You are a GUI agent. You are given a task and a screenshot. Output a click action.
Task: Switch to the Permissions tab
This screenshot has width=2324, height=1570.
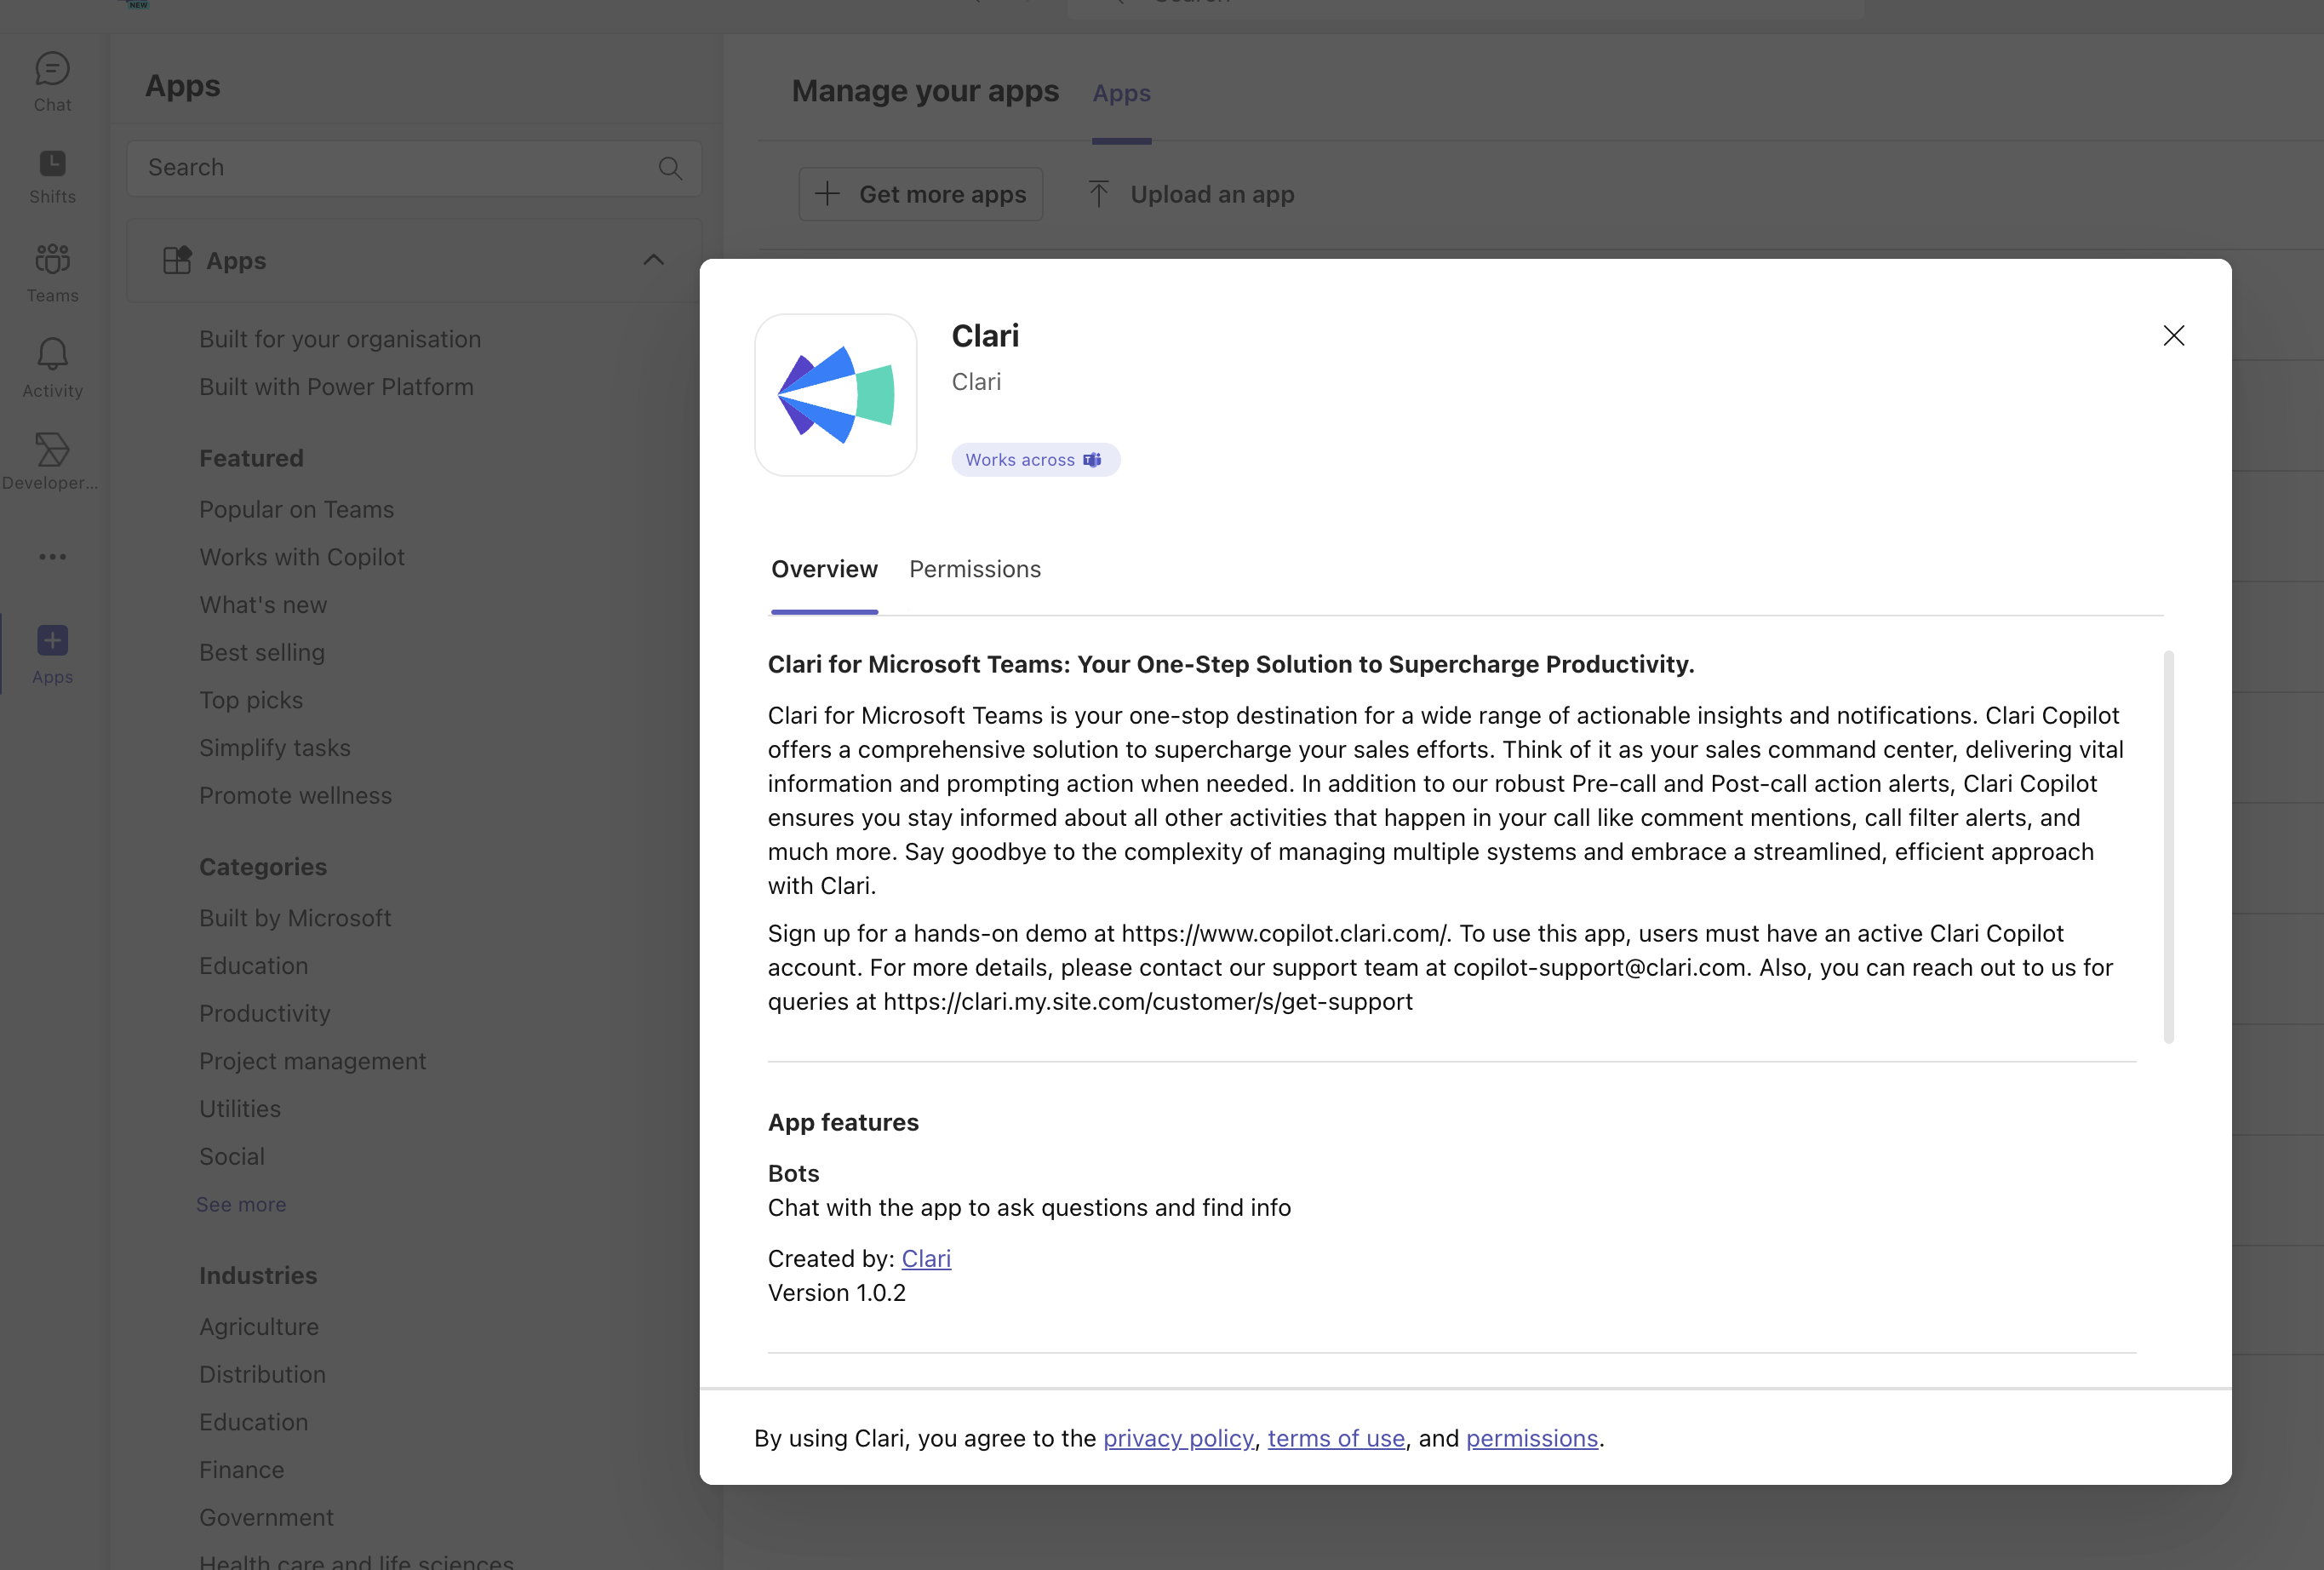(974, 569)
